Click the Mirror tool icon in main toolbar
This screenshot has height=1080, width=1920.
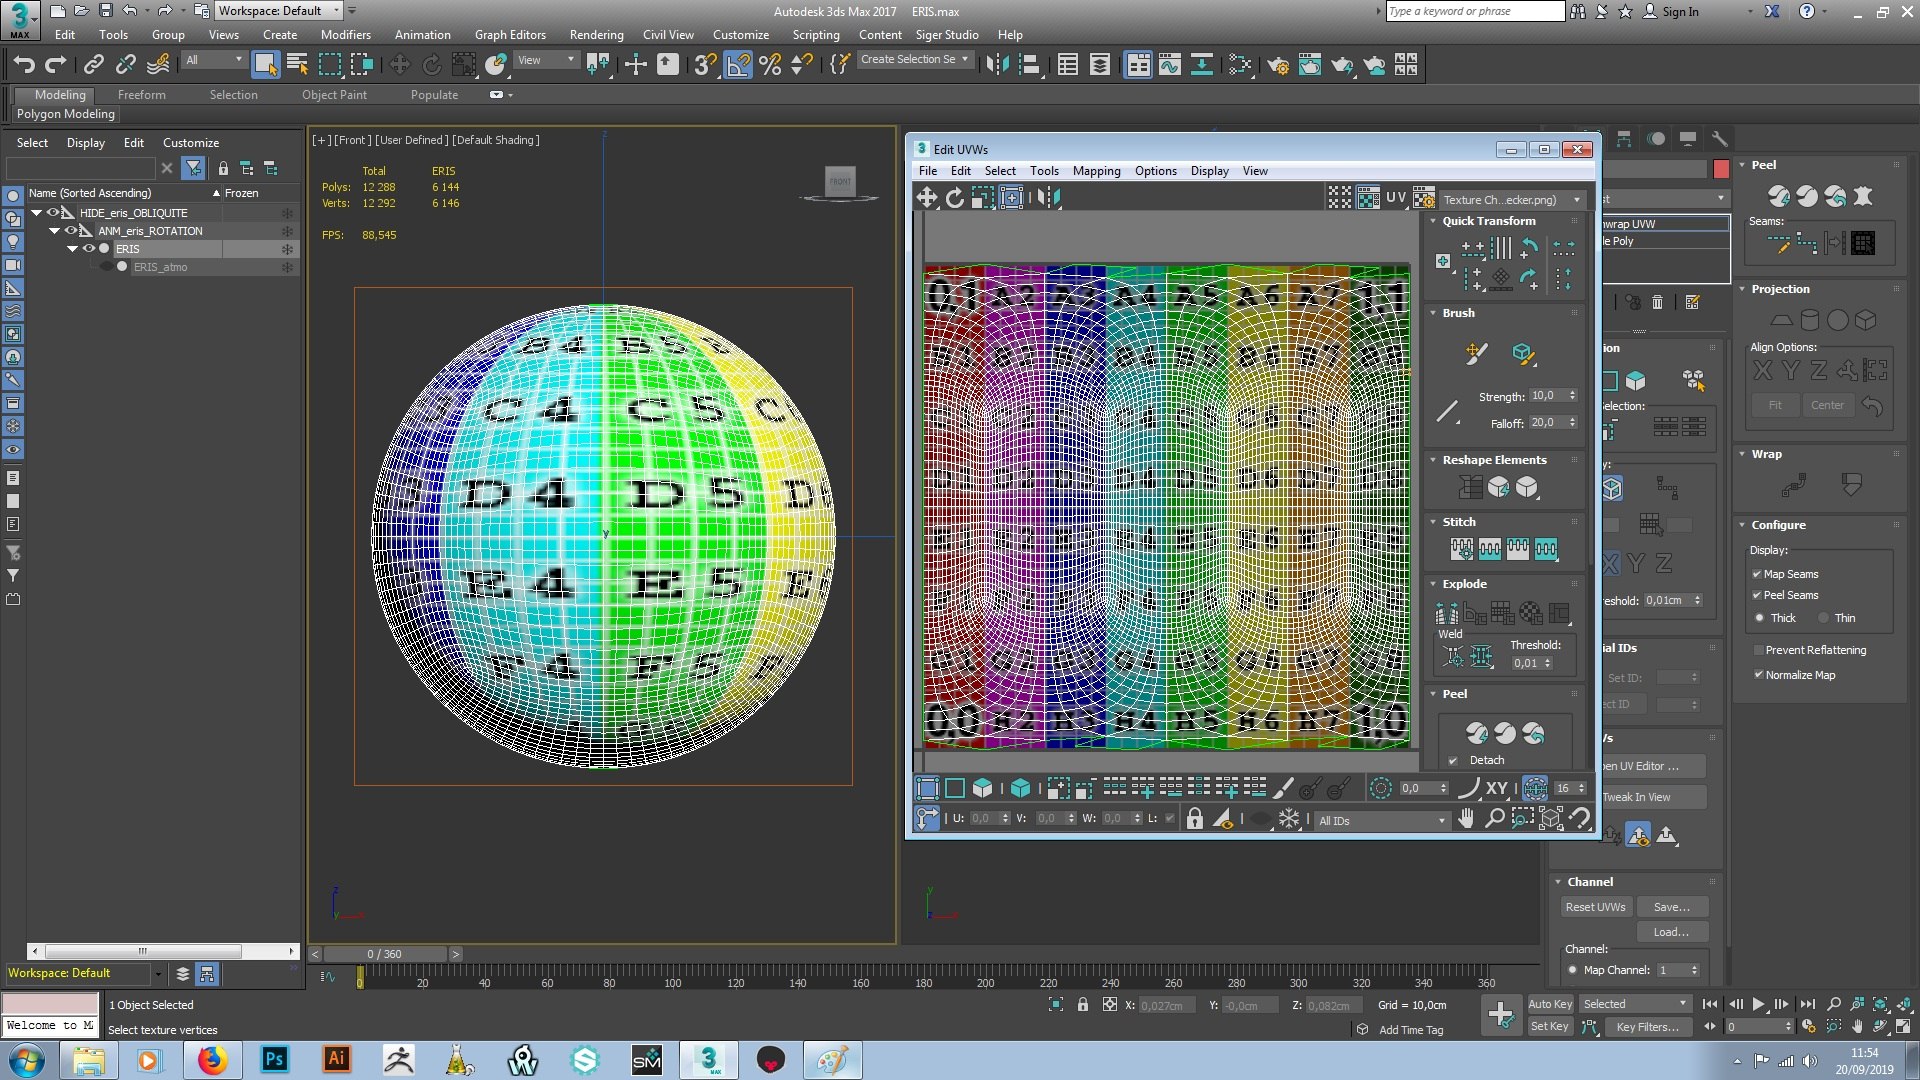coord(997,65)
